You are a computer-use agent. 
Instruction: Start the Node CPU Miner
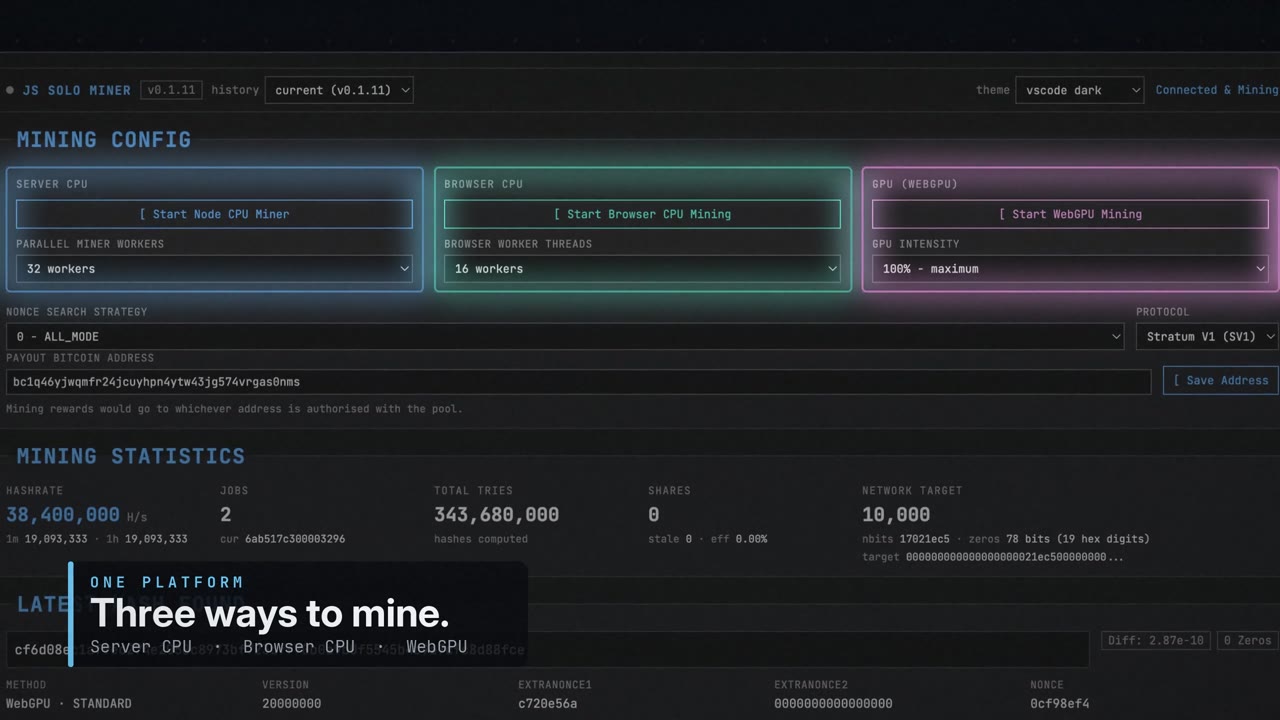tap(214, 214)
